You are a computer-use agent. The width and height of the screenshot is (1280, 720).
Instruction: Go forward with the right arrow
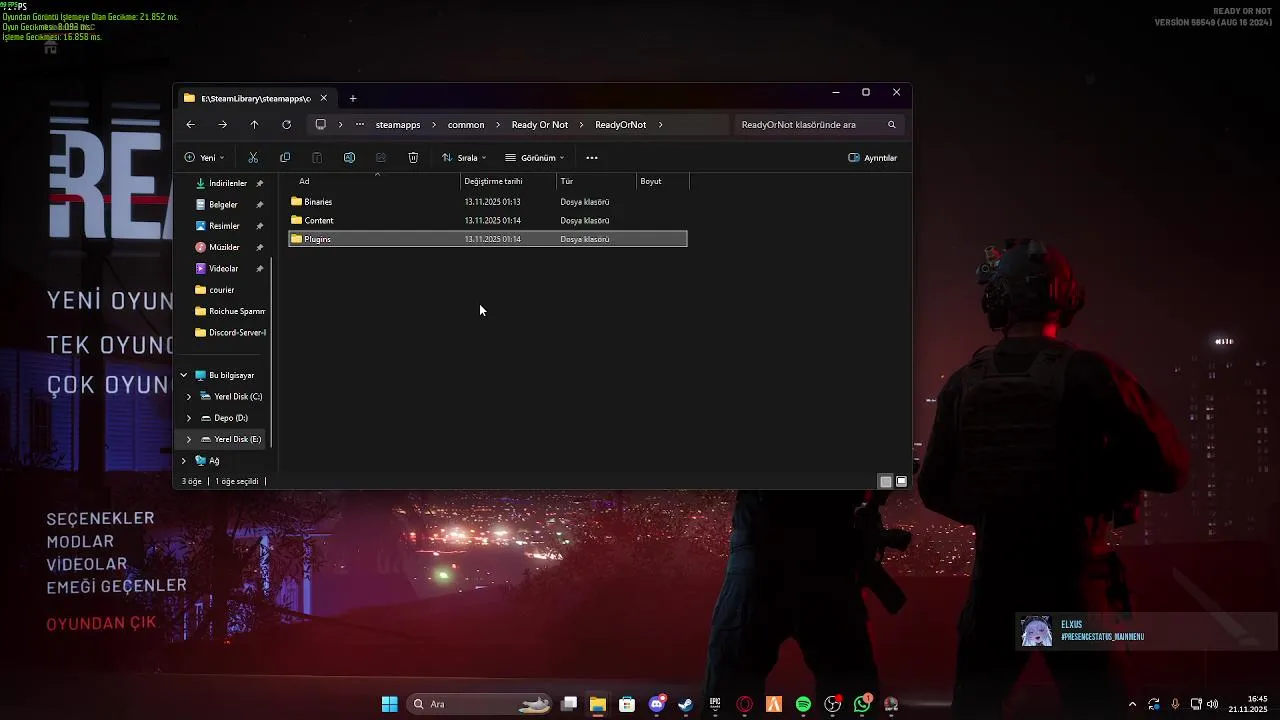coord(222,125)
